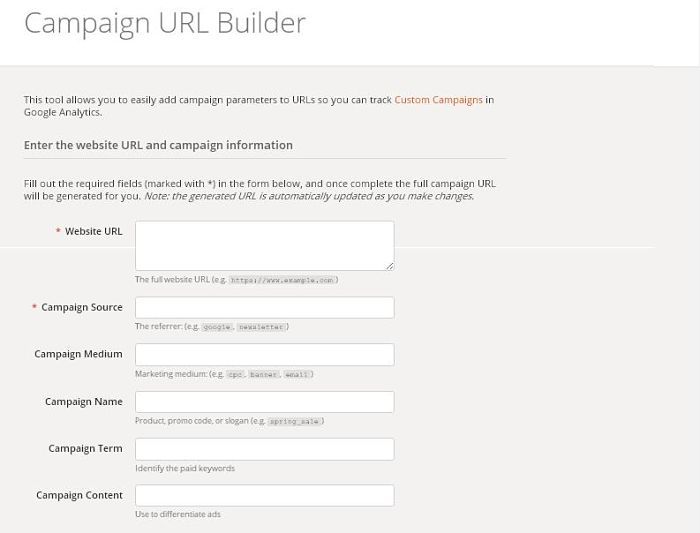Screen dimensions: 700x533
Task: Click the Campaign Content input box
Action: [x=265, y=496]
